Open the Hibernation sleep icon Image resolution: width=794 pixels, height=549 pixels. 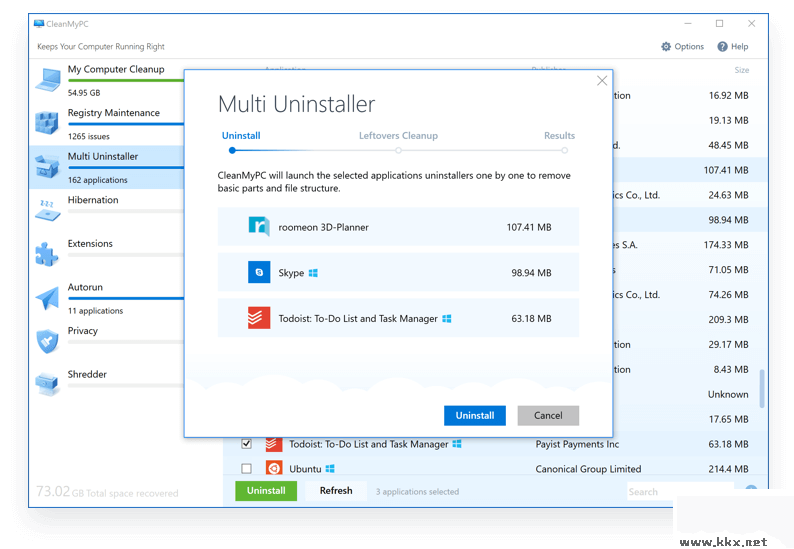47,210
